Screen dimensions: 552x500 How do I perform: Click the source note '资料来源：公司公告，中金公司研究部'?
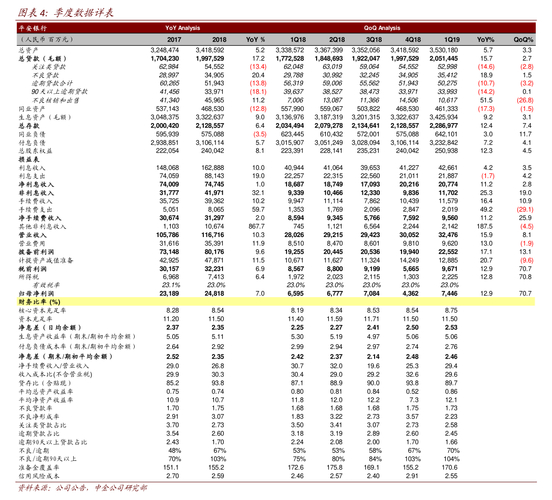(82, 488)
